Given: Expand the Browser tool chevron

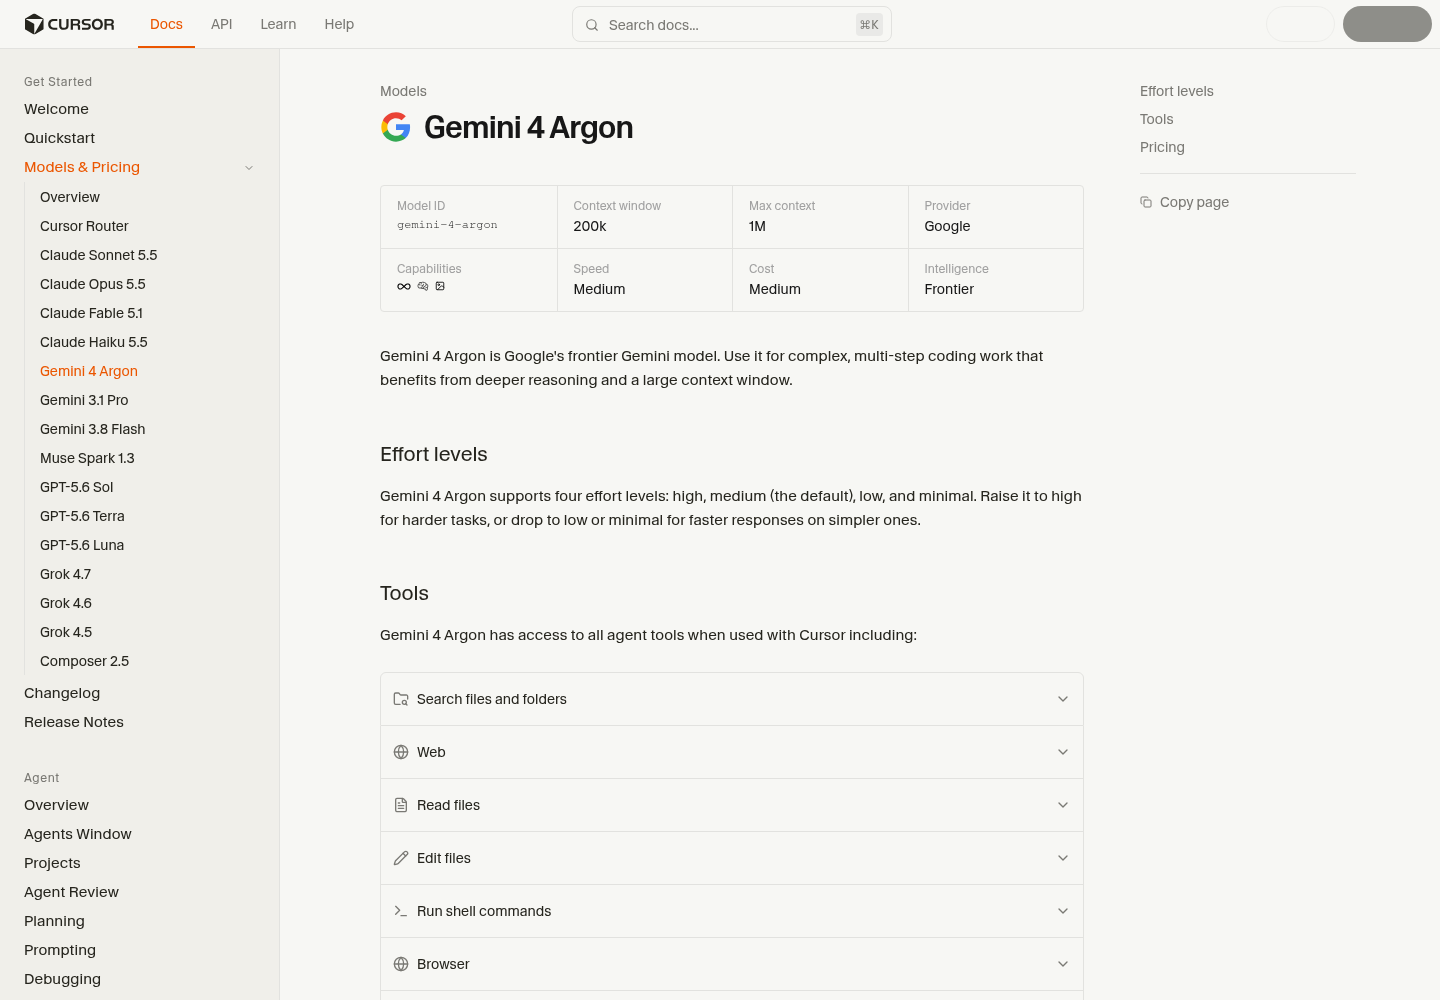Looking at the screenshot, I should [1063, 964].
